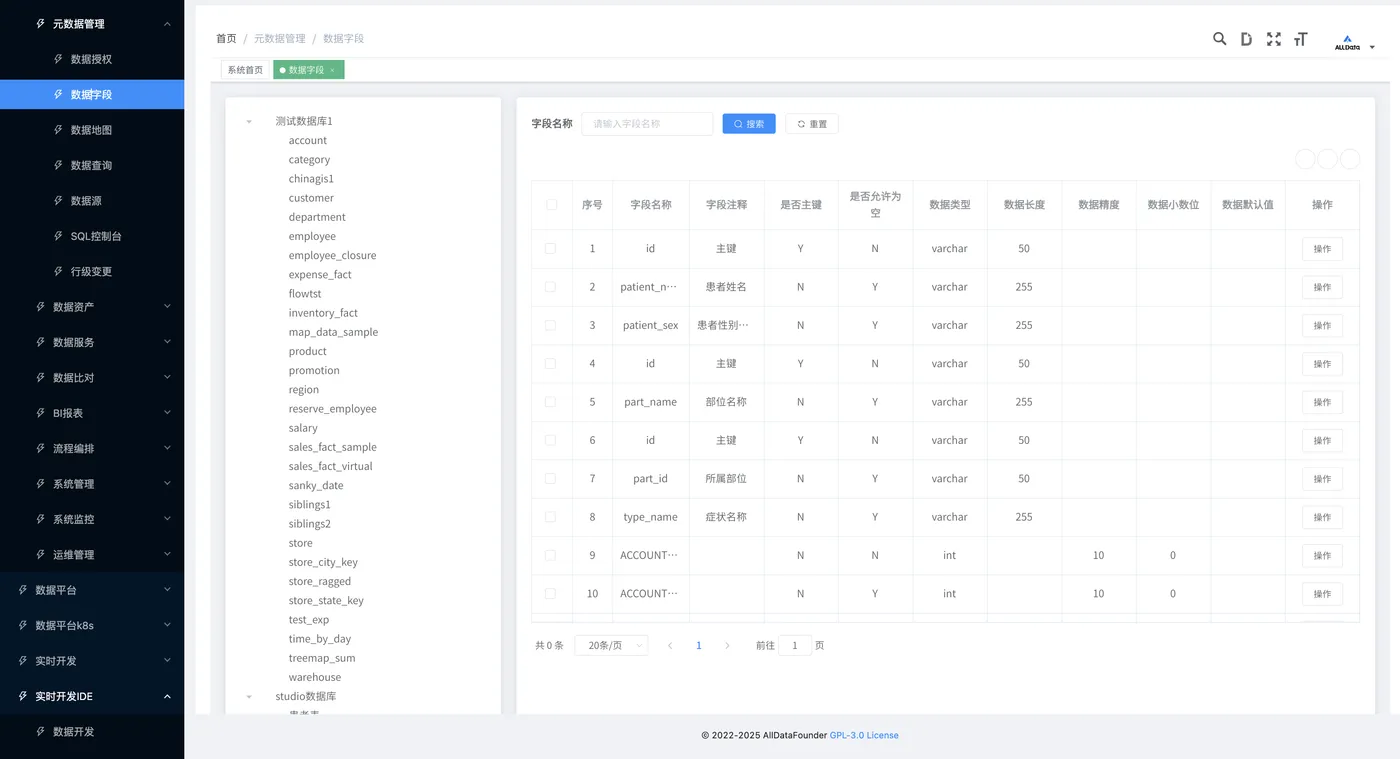Screen dimensions: 1400x759
Task: Expand the 流程编排 submenu chevron
Action: coord(167,448)
